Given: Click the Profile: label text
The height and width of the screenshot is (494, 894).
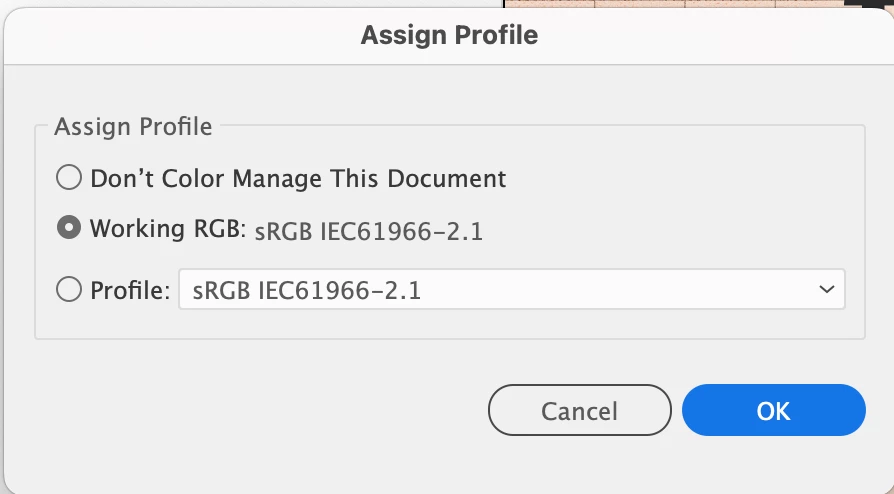Looking at the screenshot, I should pos(130,291).
